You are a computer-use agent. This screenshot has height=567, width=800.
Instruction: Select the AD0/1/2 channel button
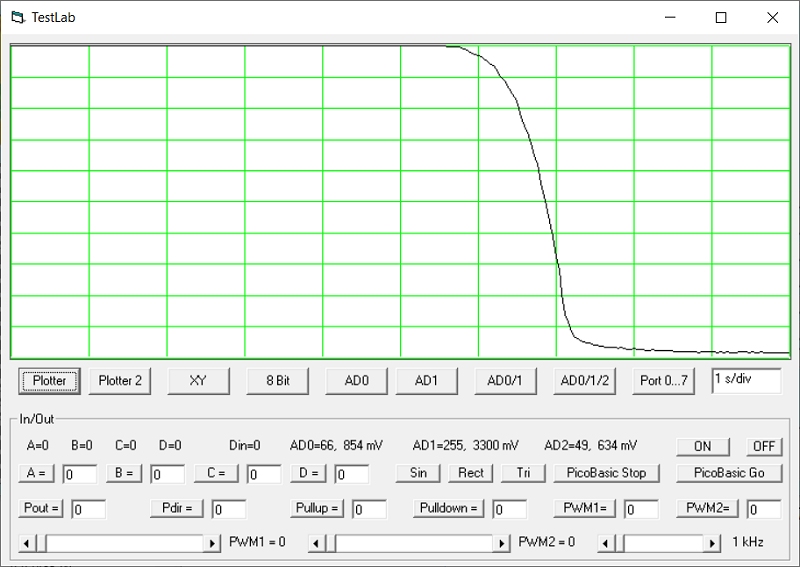(585, 381)
